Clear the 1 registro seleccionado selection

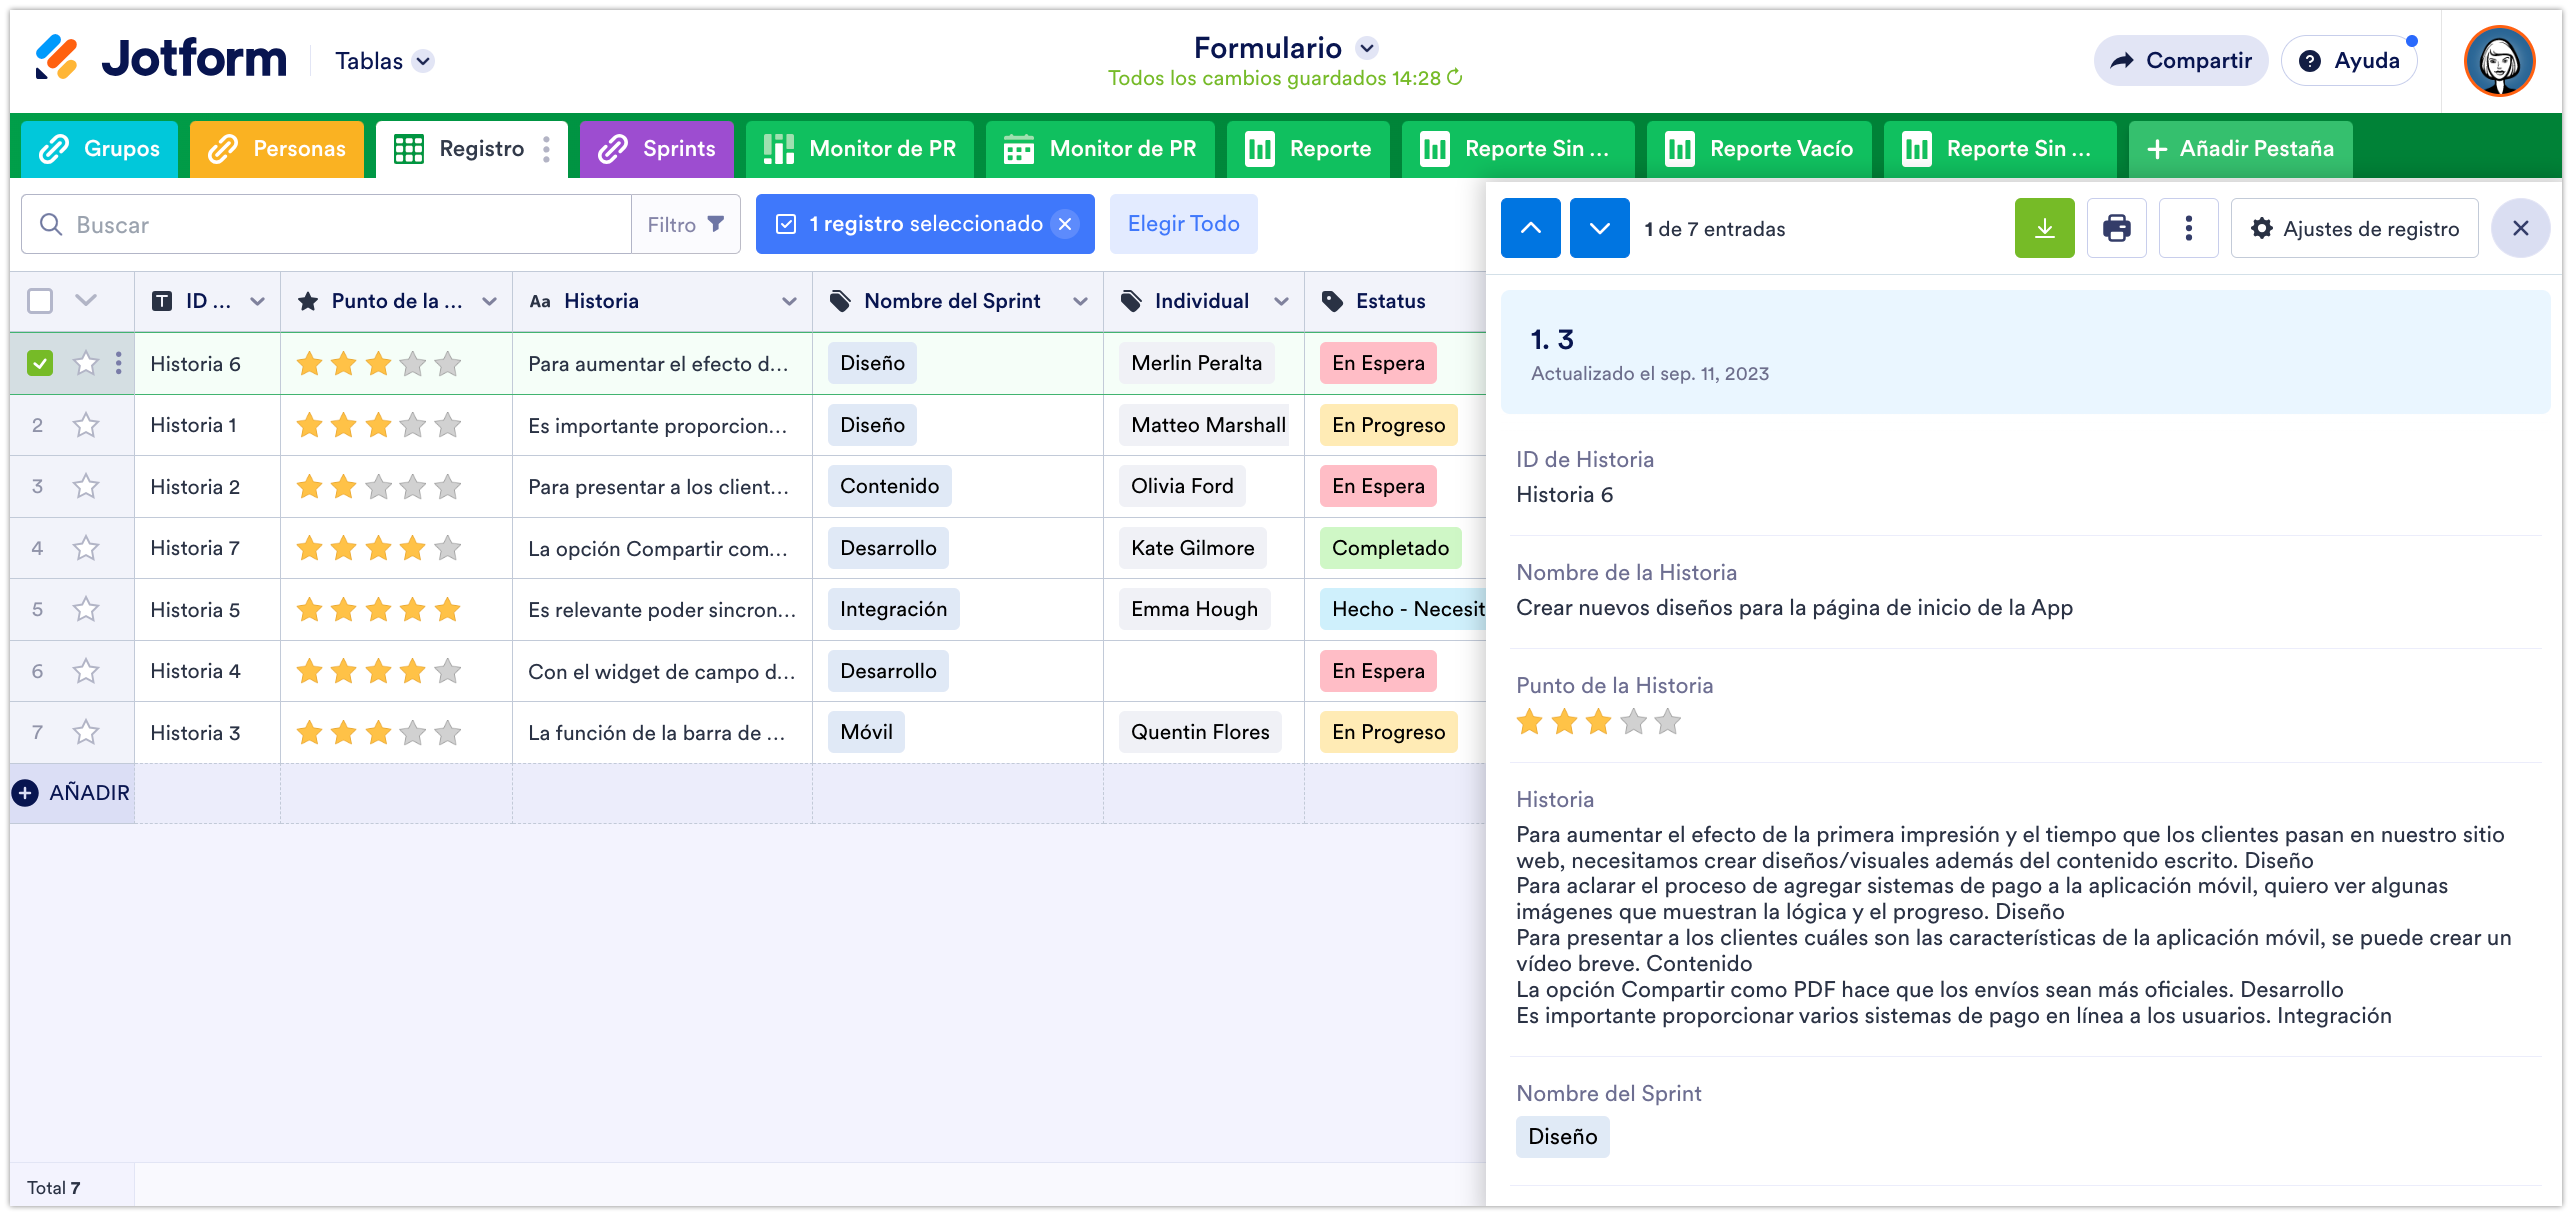click(1066, 224)
